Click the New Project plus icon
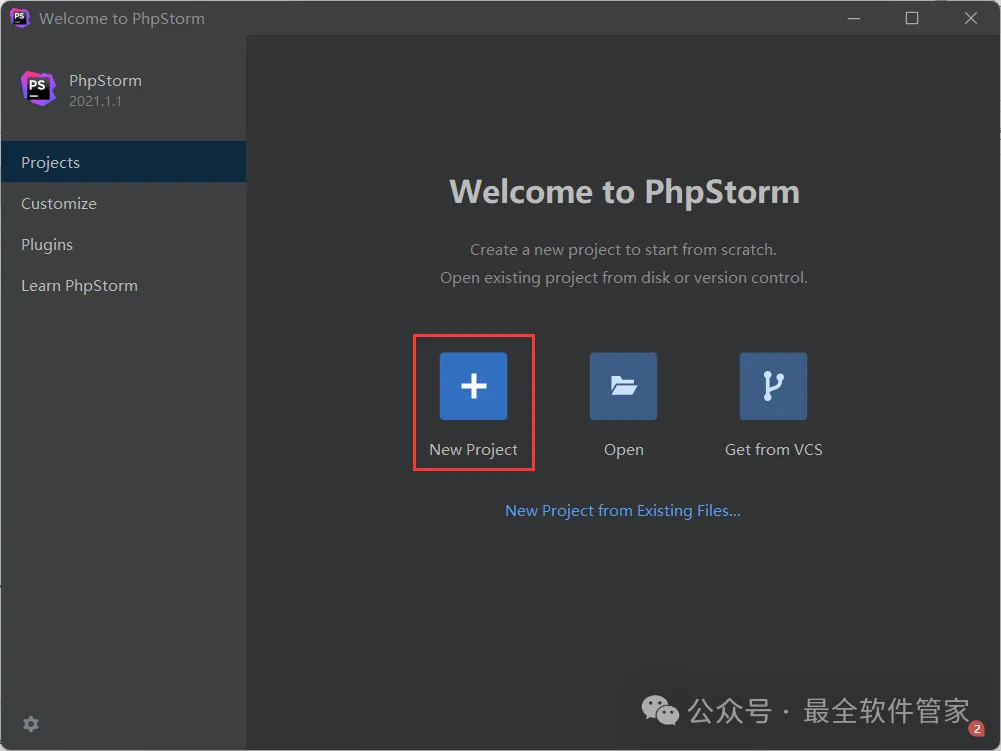Viewport: 1001px width, 751px height. [x=473, y=386]
